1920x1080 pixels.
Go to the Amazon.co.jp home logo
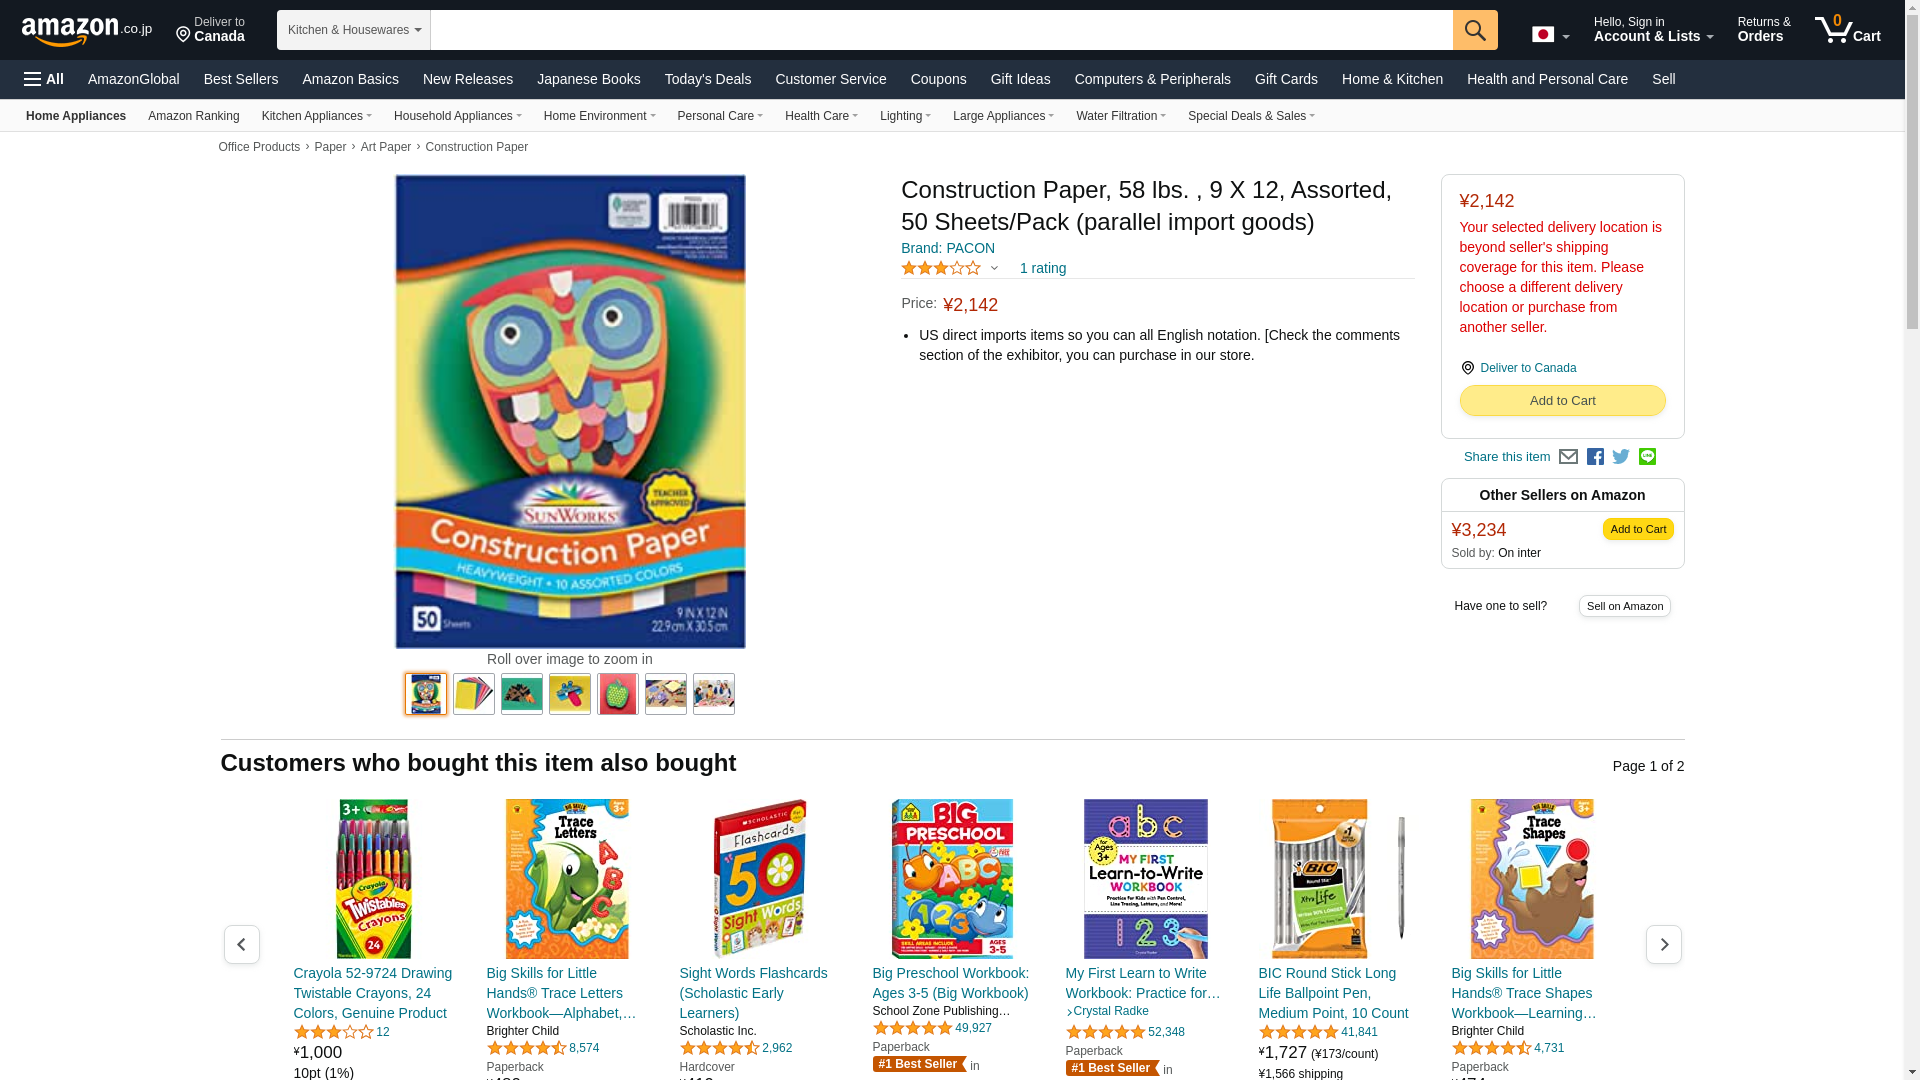click(87, 30)
